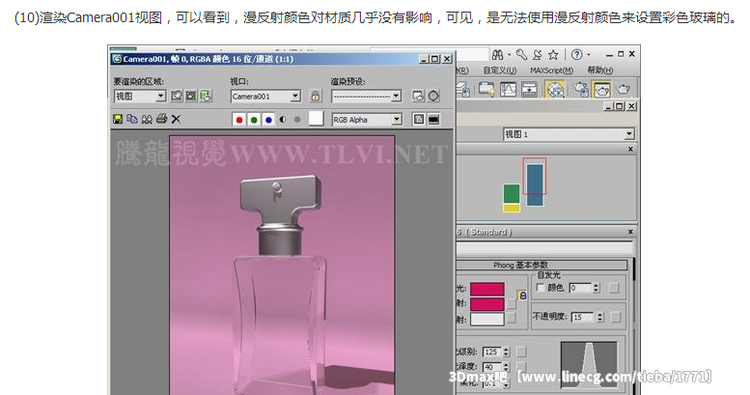Toggle the red channel display
Screen dimensions: 750x395
pos(239,120)
